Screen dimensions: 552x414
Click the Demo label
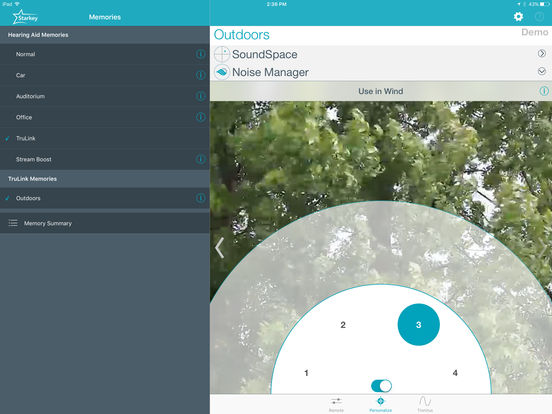point(534,32)
